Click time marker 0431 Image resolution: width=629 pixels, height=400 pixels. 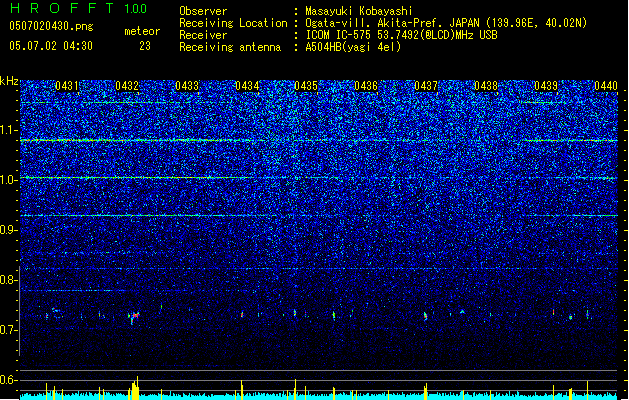tap(67, 86)
